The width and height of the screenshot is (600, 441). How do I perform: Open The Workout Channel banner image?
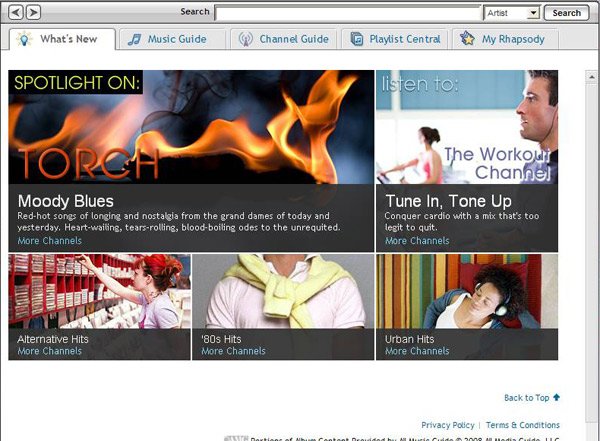467,127
